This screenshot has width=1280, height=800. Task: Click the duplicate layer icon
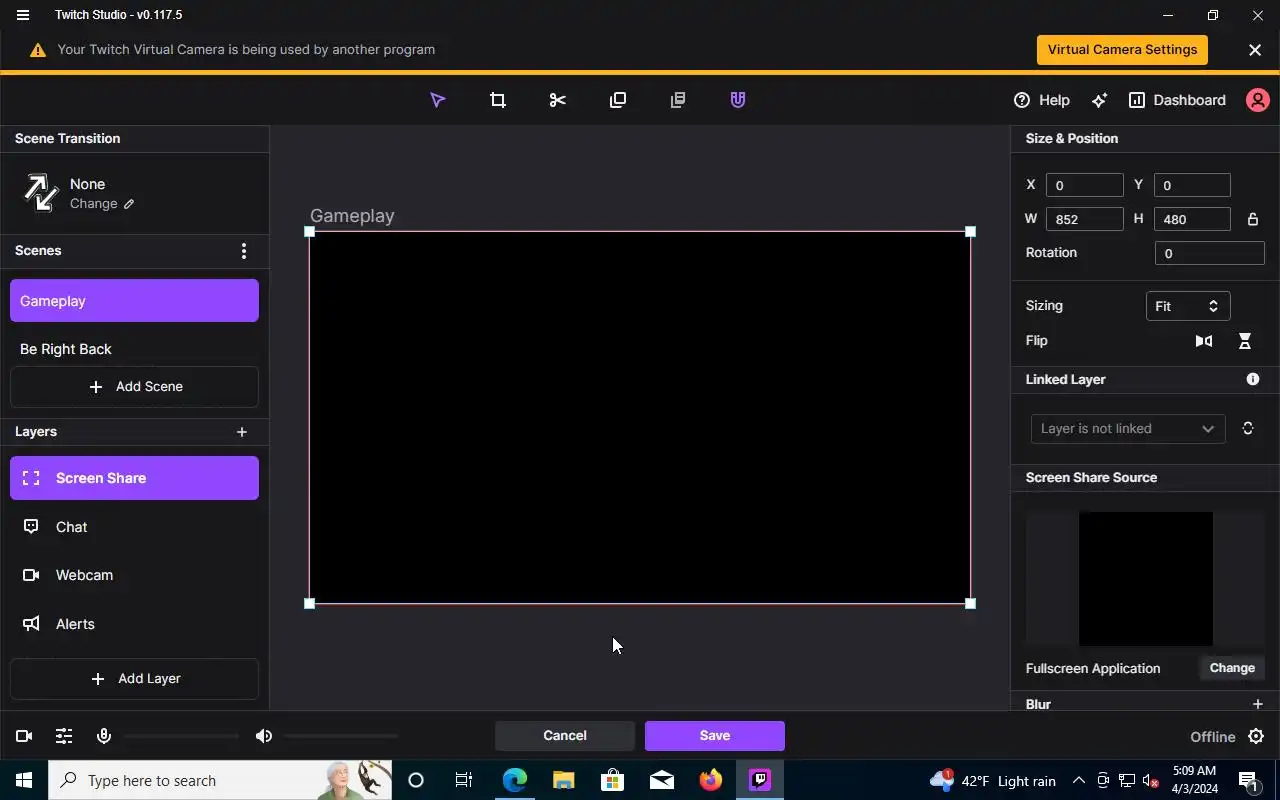pos(617,100)
